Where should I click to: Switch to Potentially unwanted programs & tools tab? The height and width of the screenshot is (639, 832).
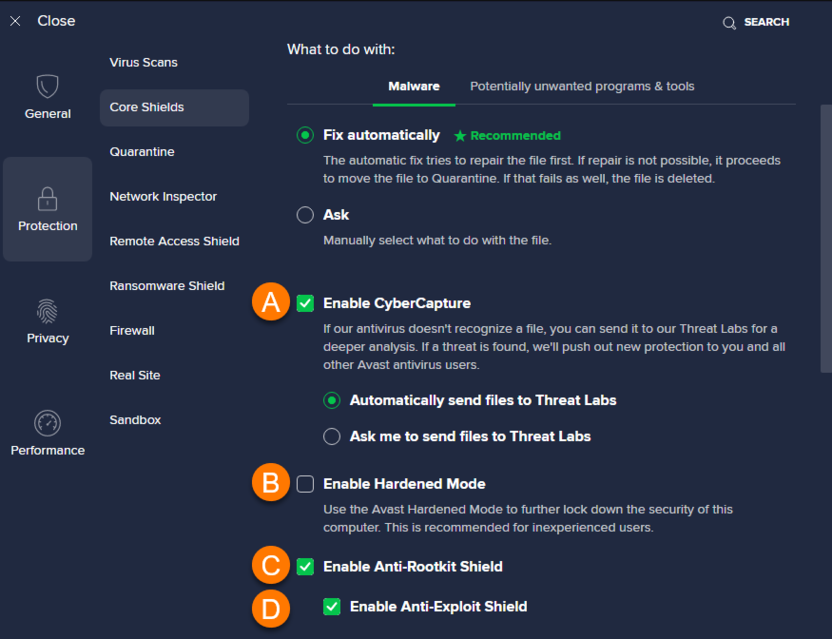click(582, 86)
